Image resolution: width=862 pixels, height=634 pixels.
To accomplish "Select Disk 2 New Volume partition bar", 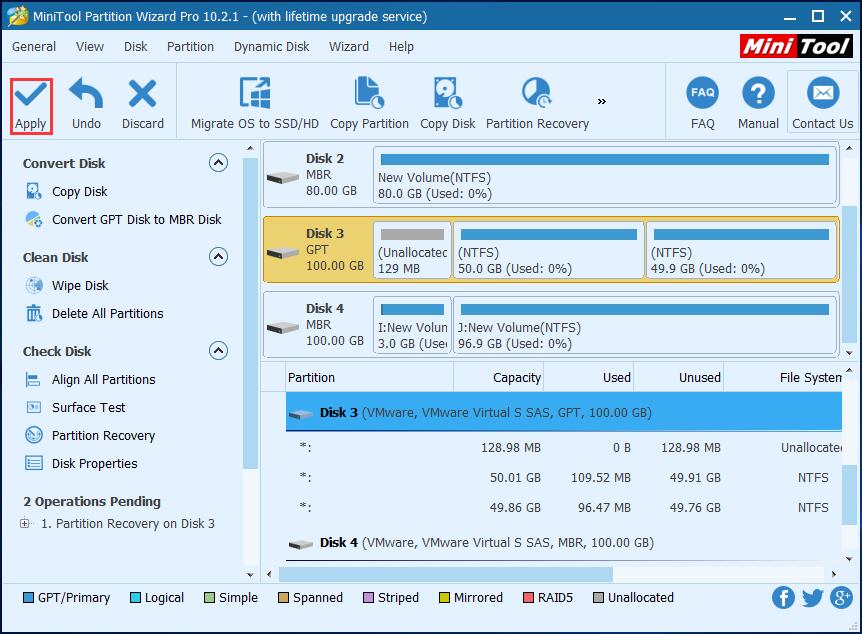I will click(x=604, y=175).
